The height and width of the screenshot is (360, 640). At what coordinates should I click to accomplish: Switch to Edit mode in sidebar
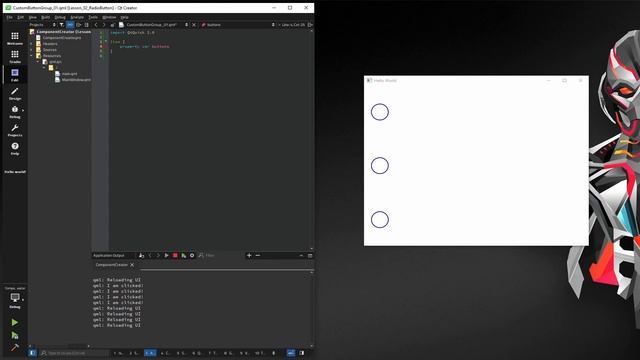click(15, 75)
